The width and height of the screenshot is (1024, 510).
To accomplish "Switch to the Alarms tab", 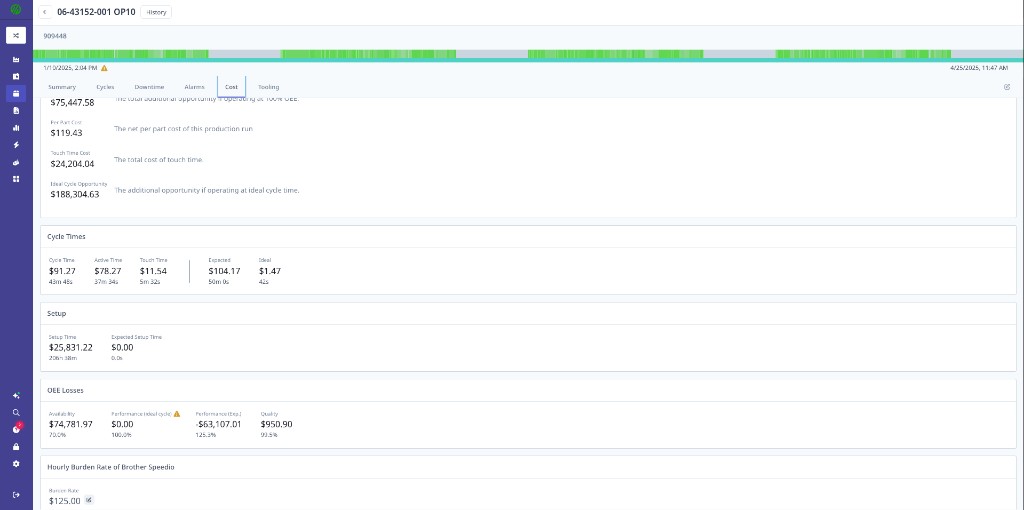I will [x=195, y=87].
